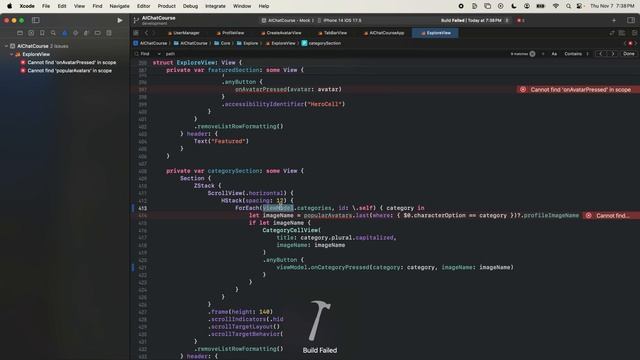Open the Report navigator icon

click(109, 33)
